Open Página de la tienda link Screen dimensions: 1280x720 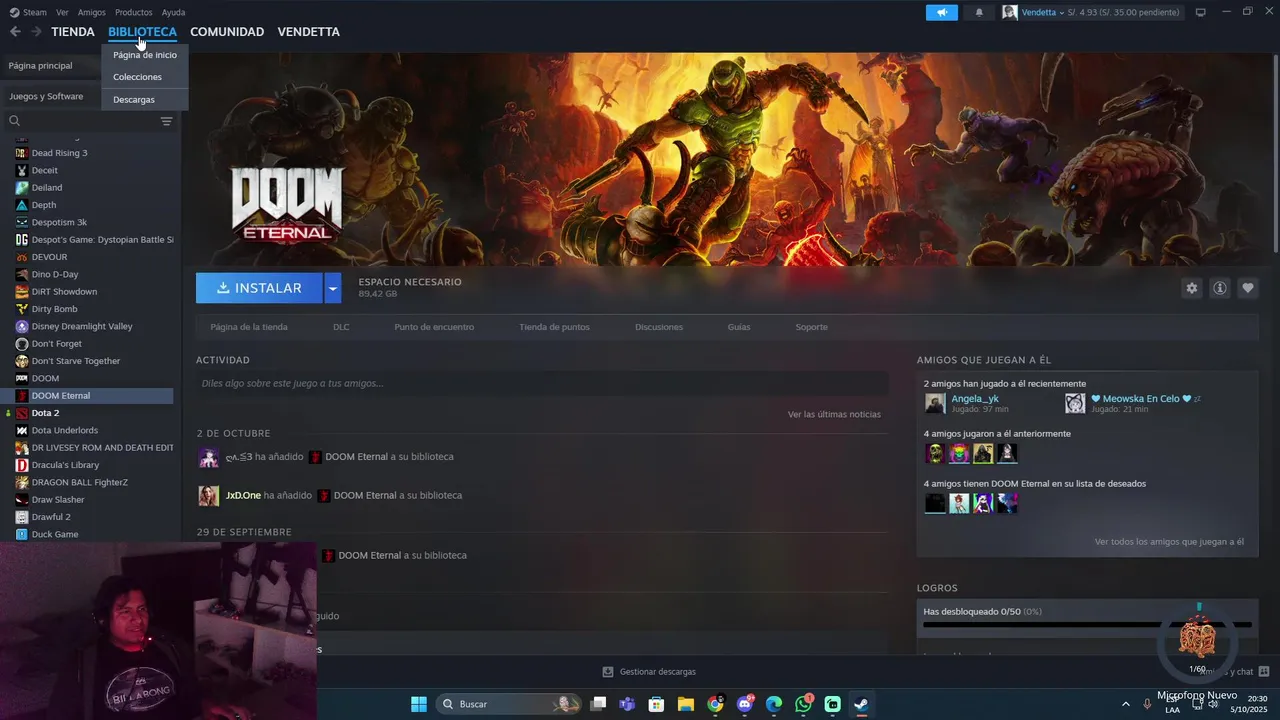[x=249, y=327]
